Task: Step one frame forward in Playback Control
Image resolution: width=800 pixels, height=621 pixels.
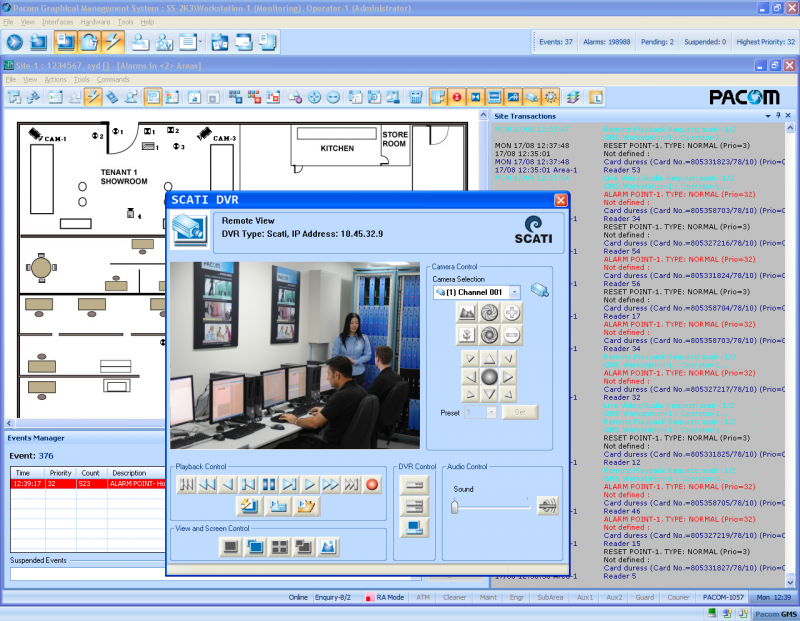Action: click(x=290, y=484)
